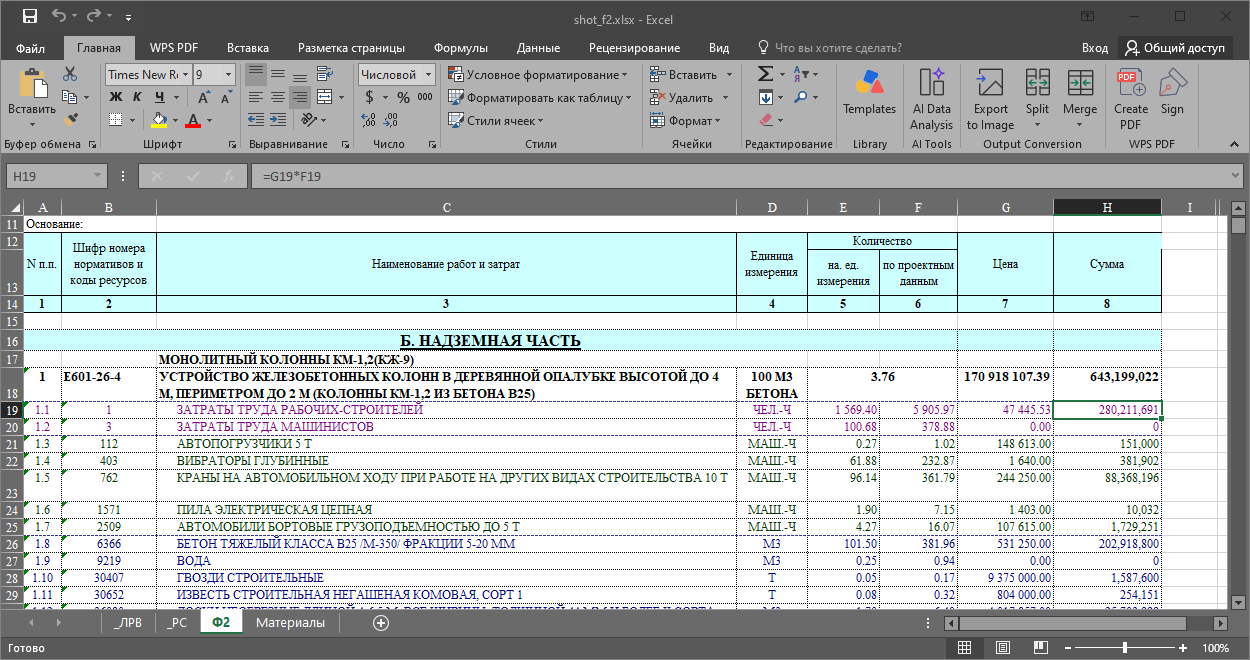Viewport: 1250px width, 660px height.
Task: Click the Clear eraser icon
Action: click(765, 120)
